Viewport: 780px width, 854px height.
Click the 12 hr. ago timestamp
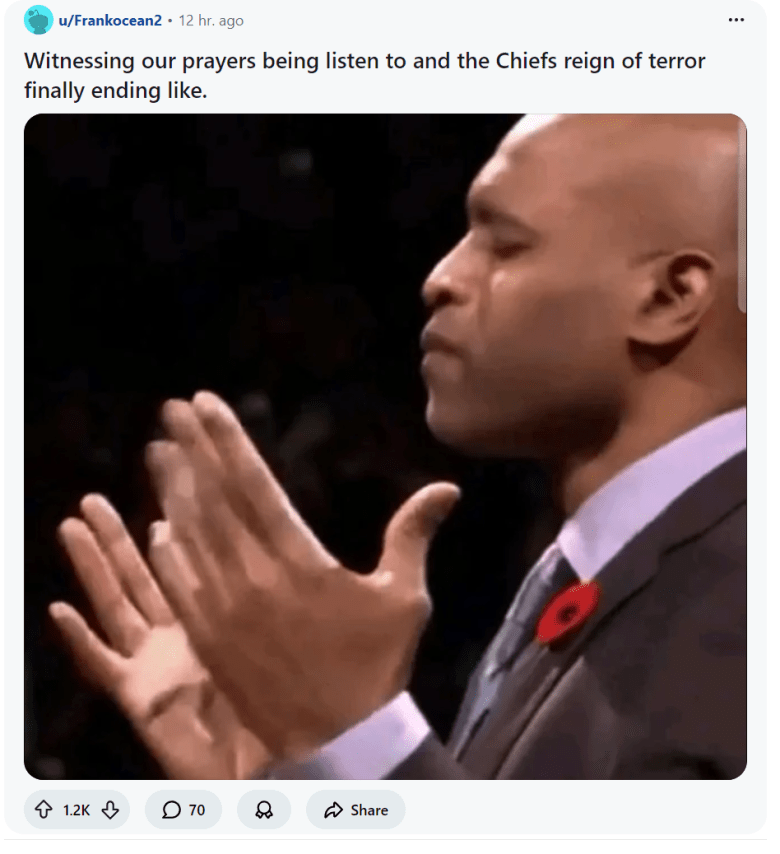click(x=211, y=20)
